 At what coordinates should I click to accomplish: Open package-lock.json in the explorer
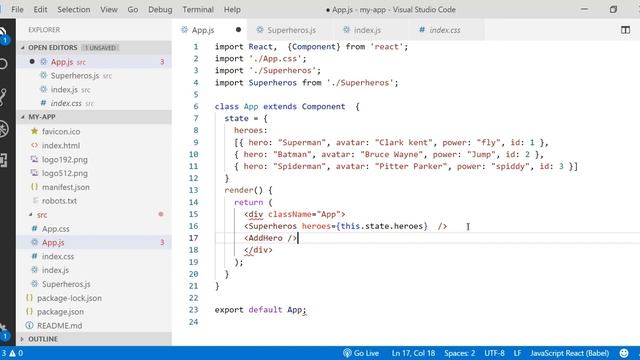coord(94,298)
